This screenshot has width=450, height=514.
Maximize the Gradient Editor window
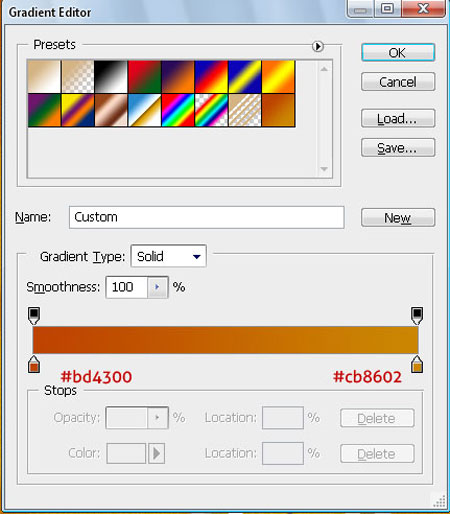pyautogui.click(x=387, y=8)
